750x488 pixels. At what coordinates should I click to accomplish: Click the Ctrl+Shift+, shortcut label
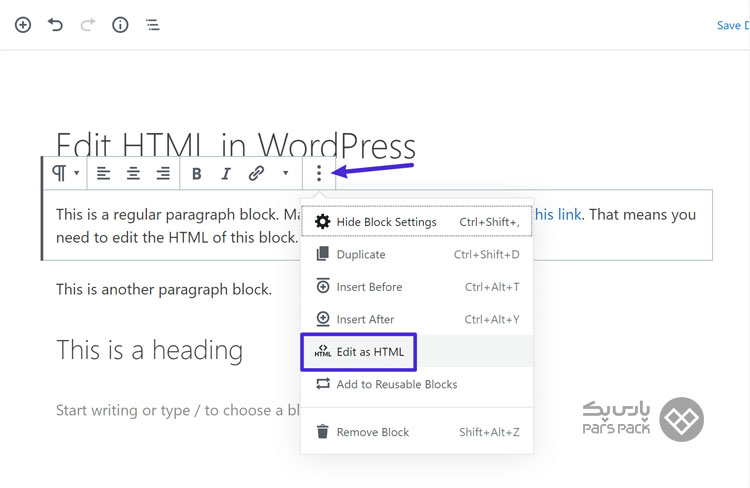coord(489,222)
